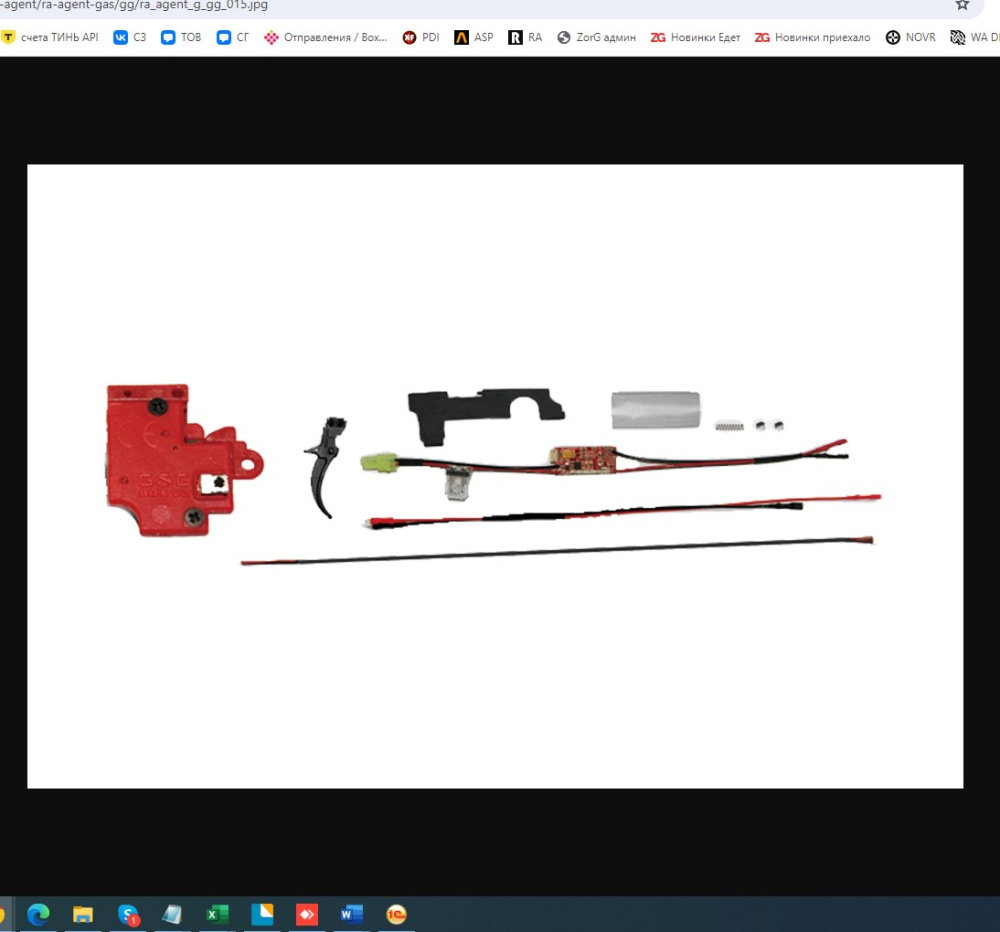Open the 'ТОВ' chat bookmark
This screenshot has width=1000, height=932.
(181, 38)
